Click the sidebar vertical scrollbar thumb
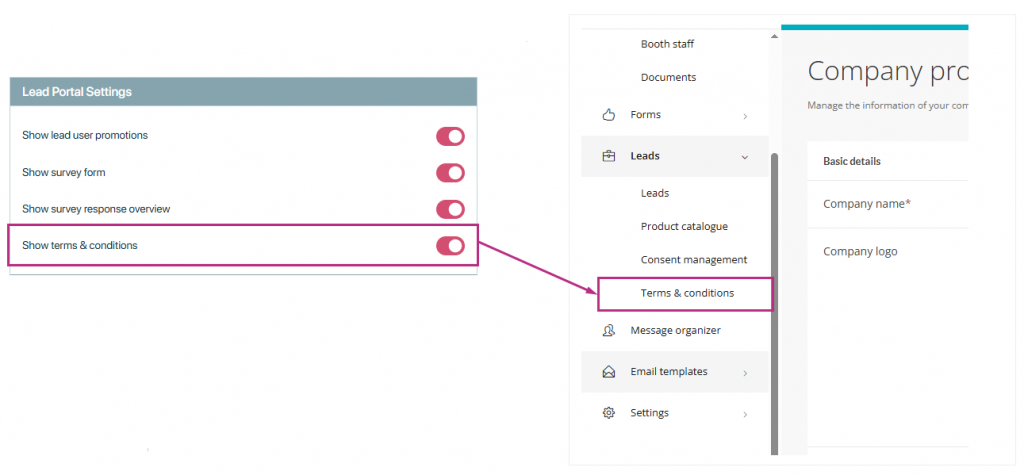Screen dimensions: 1024x475 pyautogui.click(x=774, y=300)
